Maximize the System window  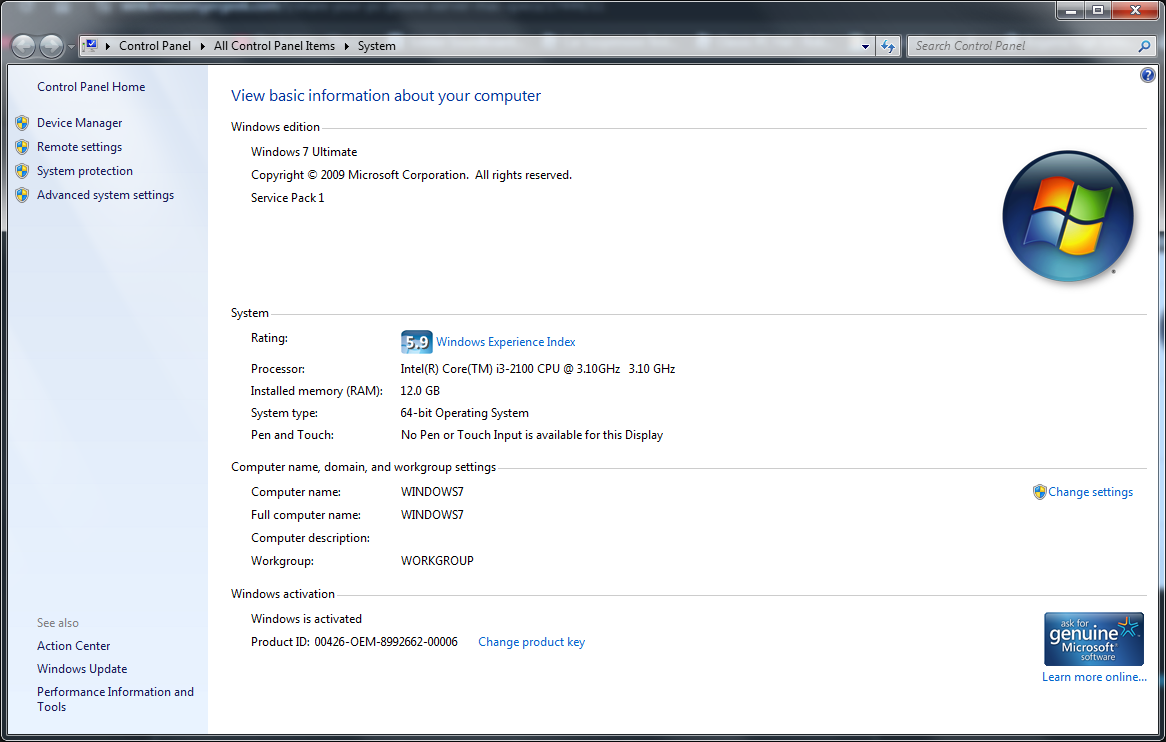1098,10
